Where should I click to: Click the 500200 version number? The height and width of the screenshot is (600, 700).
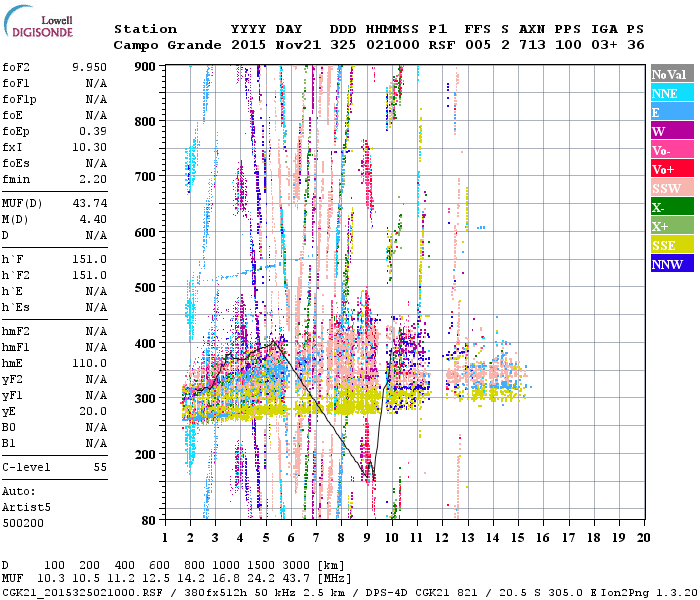pos(23,523)
